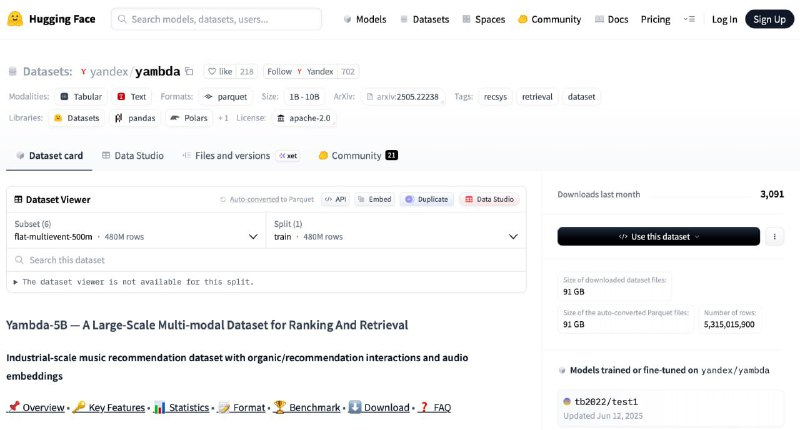Switch to the Files and versions tab
This screenshot has height=430, width=800.
pos(231,156)
